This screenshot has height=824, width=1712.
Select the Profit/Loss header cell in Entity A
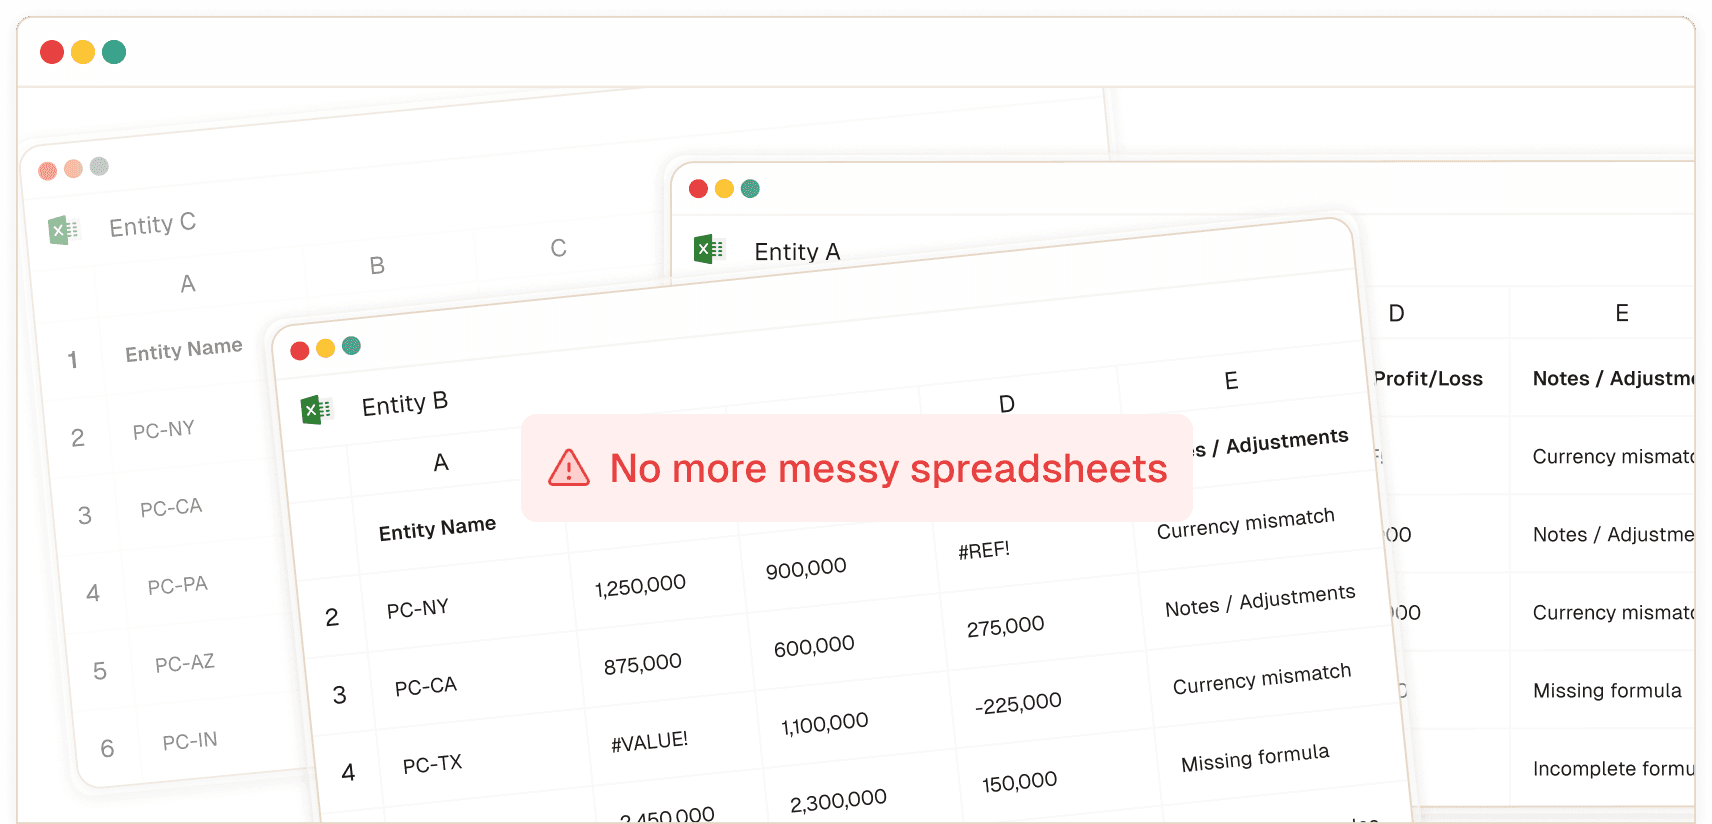1428,379
